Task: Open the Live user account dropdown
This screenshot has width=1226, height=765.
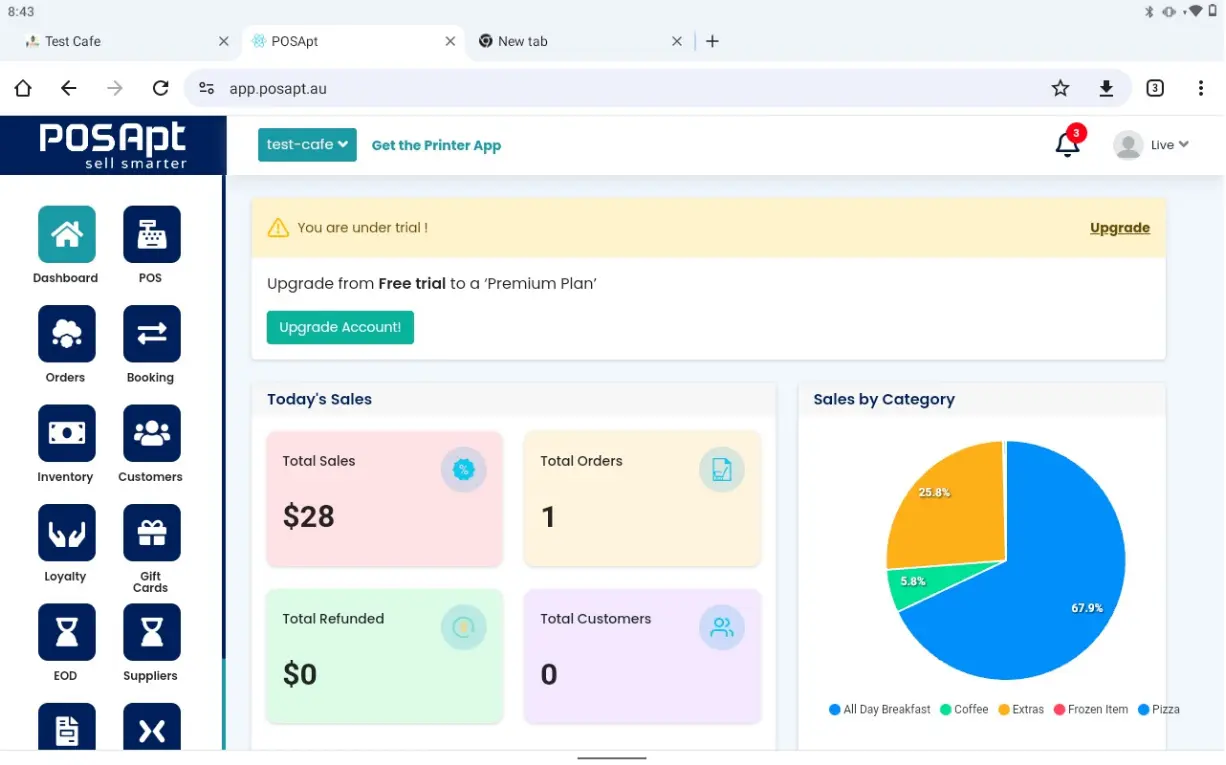Action: tap(1151, 145)
